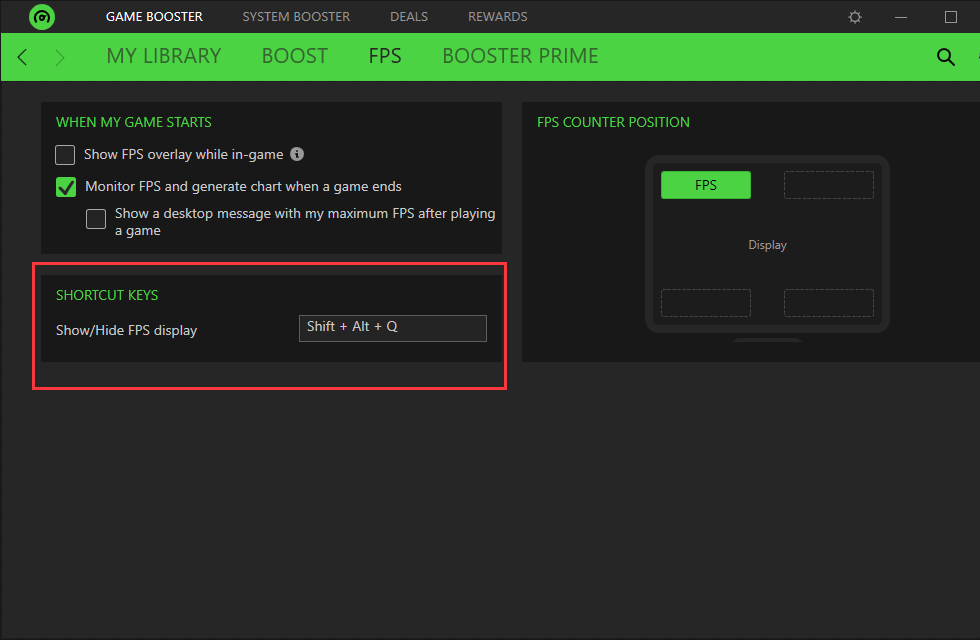Screen dimensions: 980x640
Task: Switch to the My Library tab
Action: 164,56
